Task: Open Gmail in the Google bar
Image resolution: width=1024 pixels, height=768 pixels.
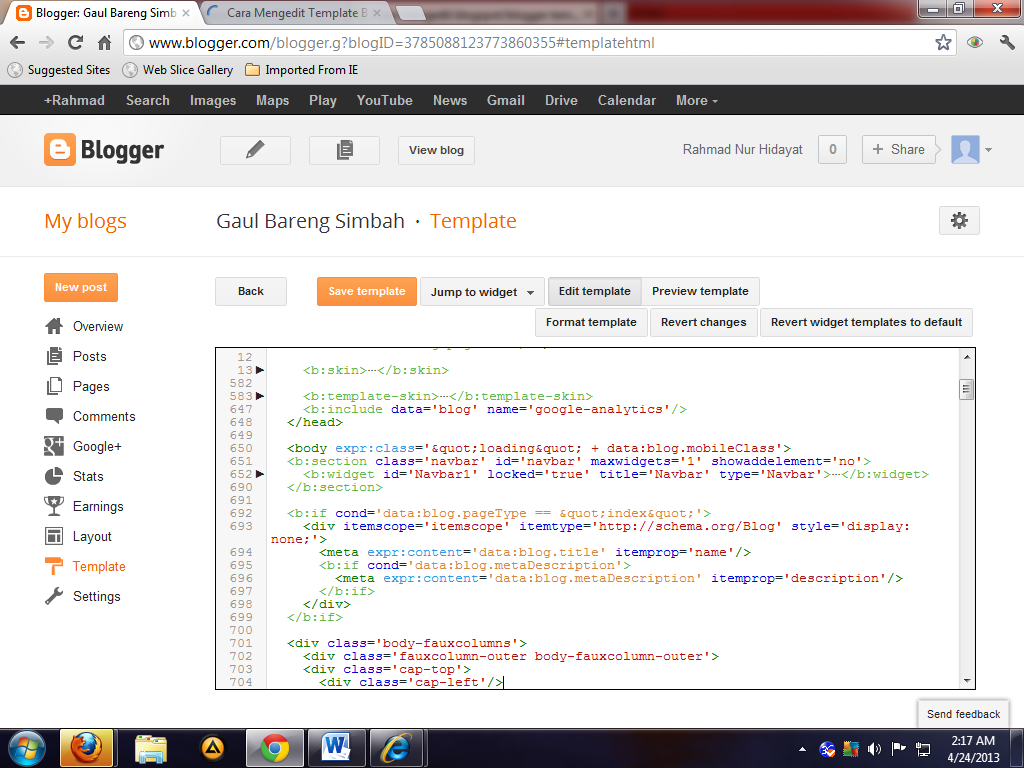Action: 505,101
